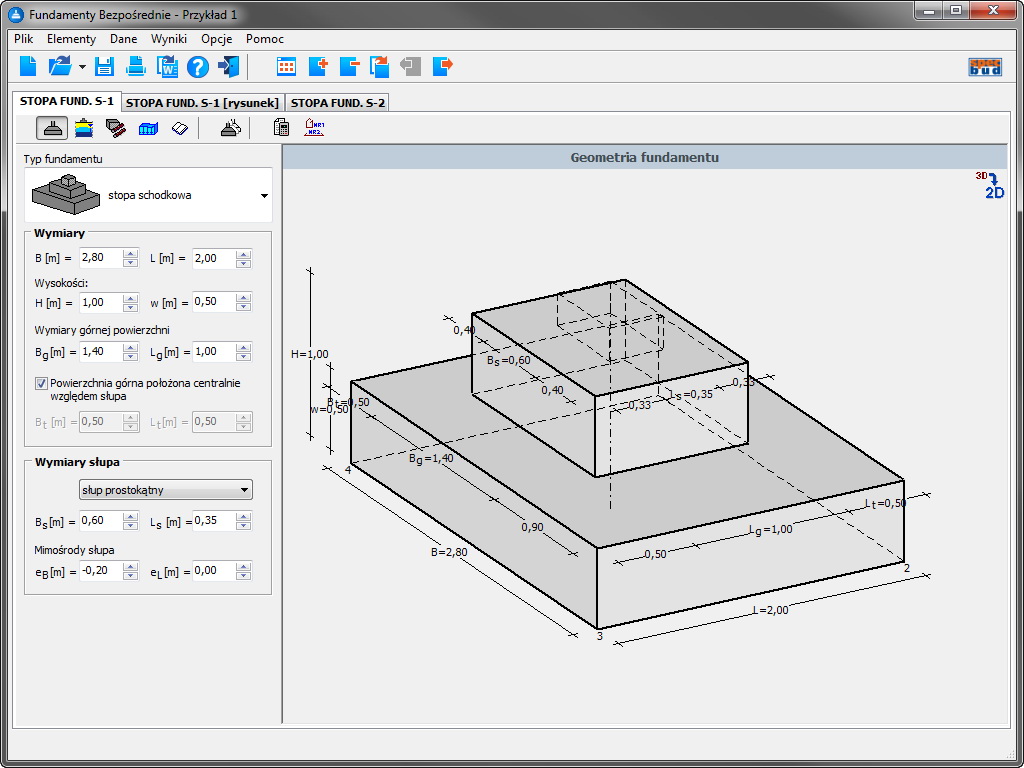Image resolution: width=1024 pixels, height=768 pixels.
Task: Select the soil layers icon
Action: tap(85, 128)
